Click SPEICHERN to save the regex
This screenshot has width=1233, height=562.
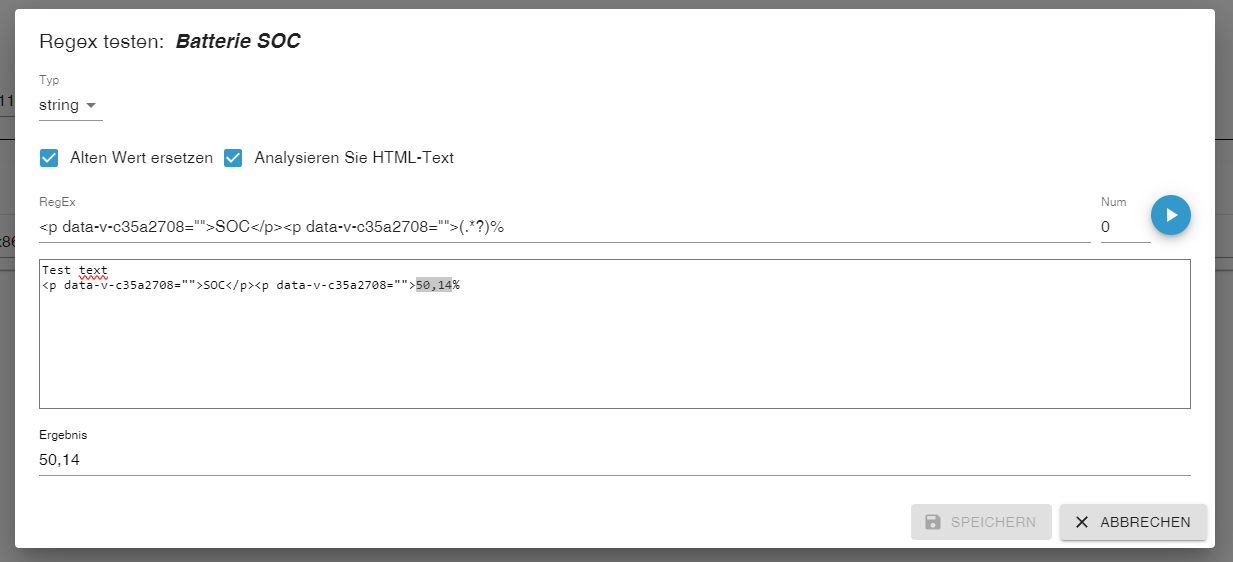(x=981, y=522)
